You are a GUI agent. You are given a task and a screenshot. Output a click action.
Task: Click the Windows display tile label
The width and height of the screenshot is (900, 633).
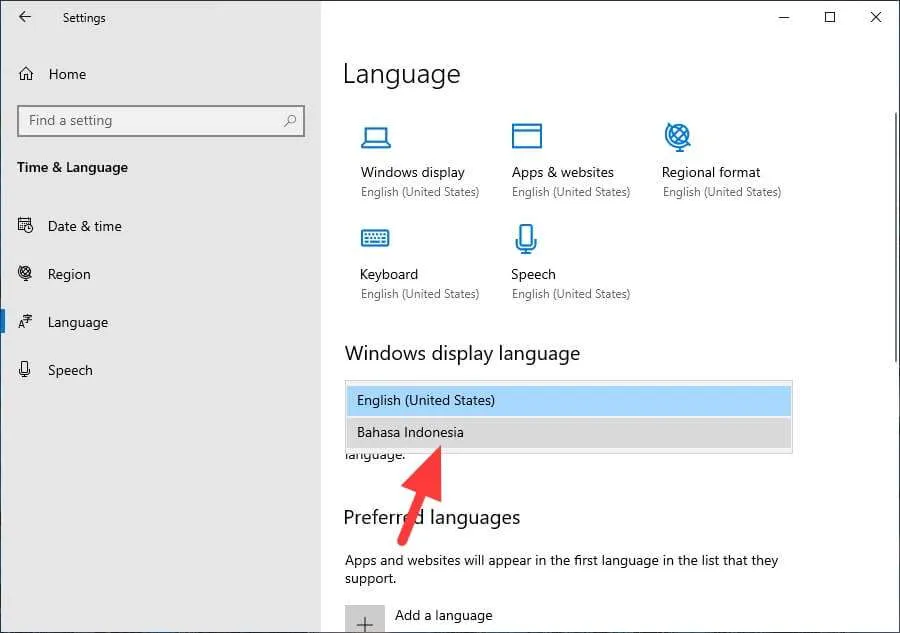click(413, 172)
